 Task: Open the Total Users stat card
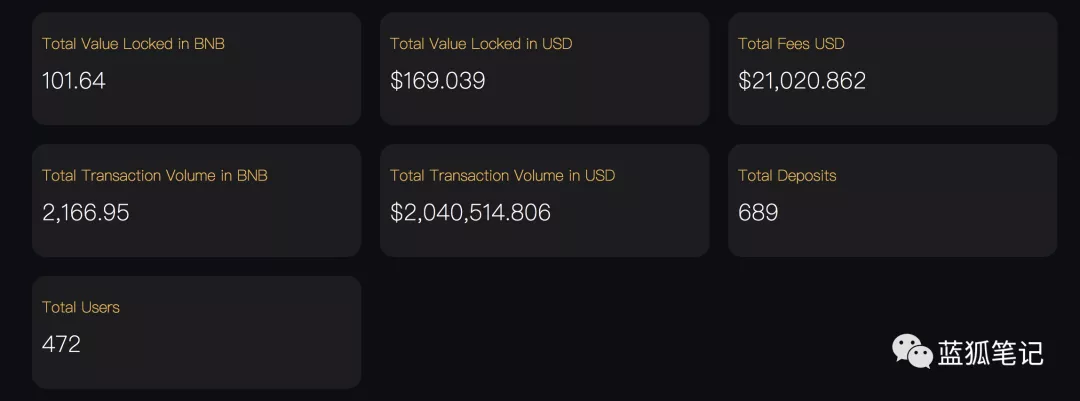pos(196,332)
